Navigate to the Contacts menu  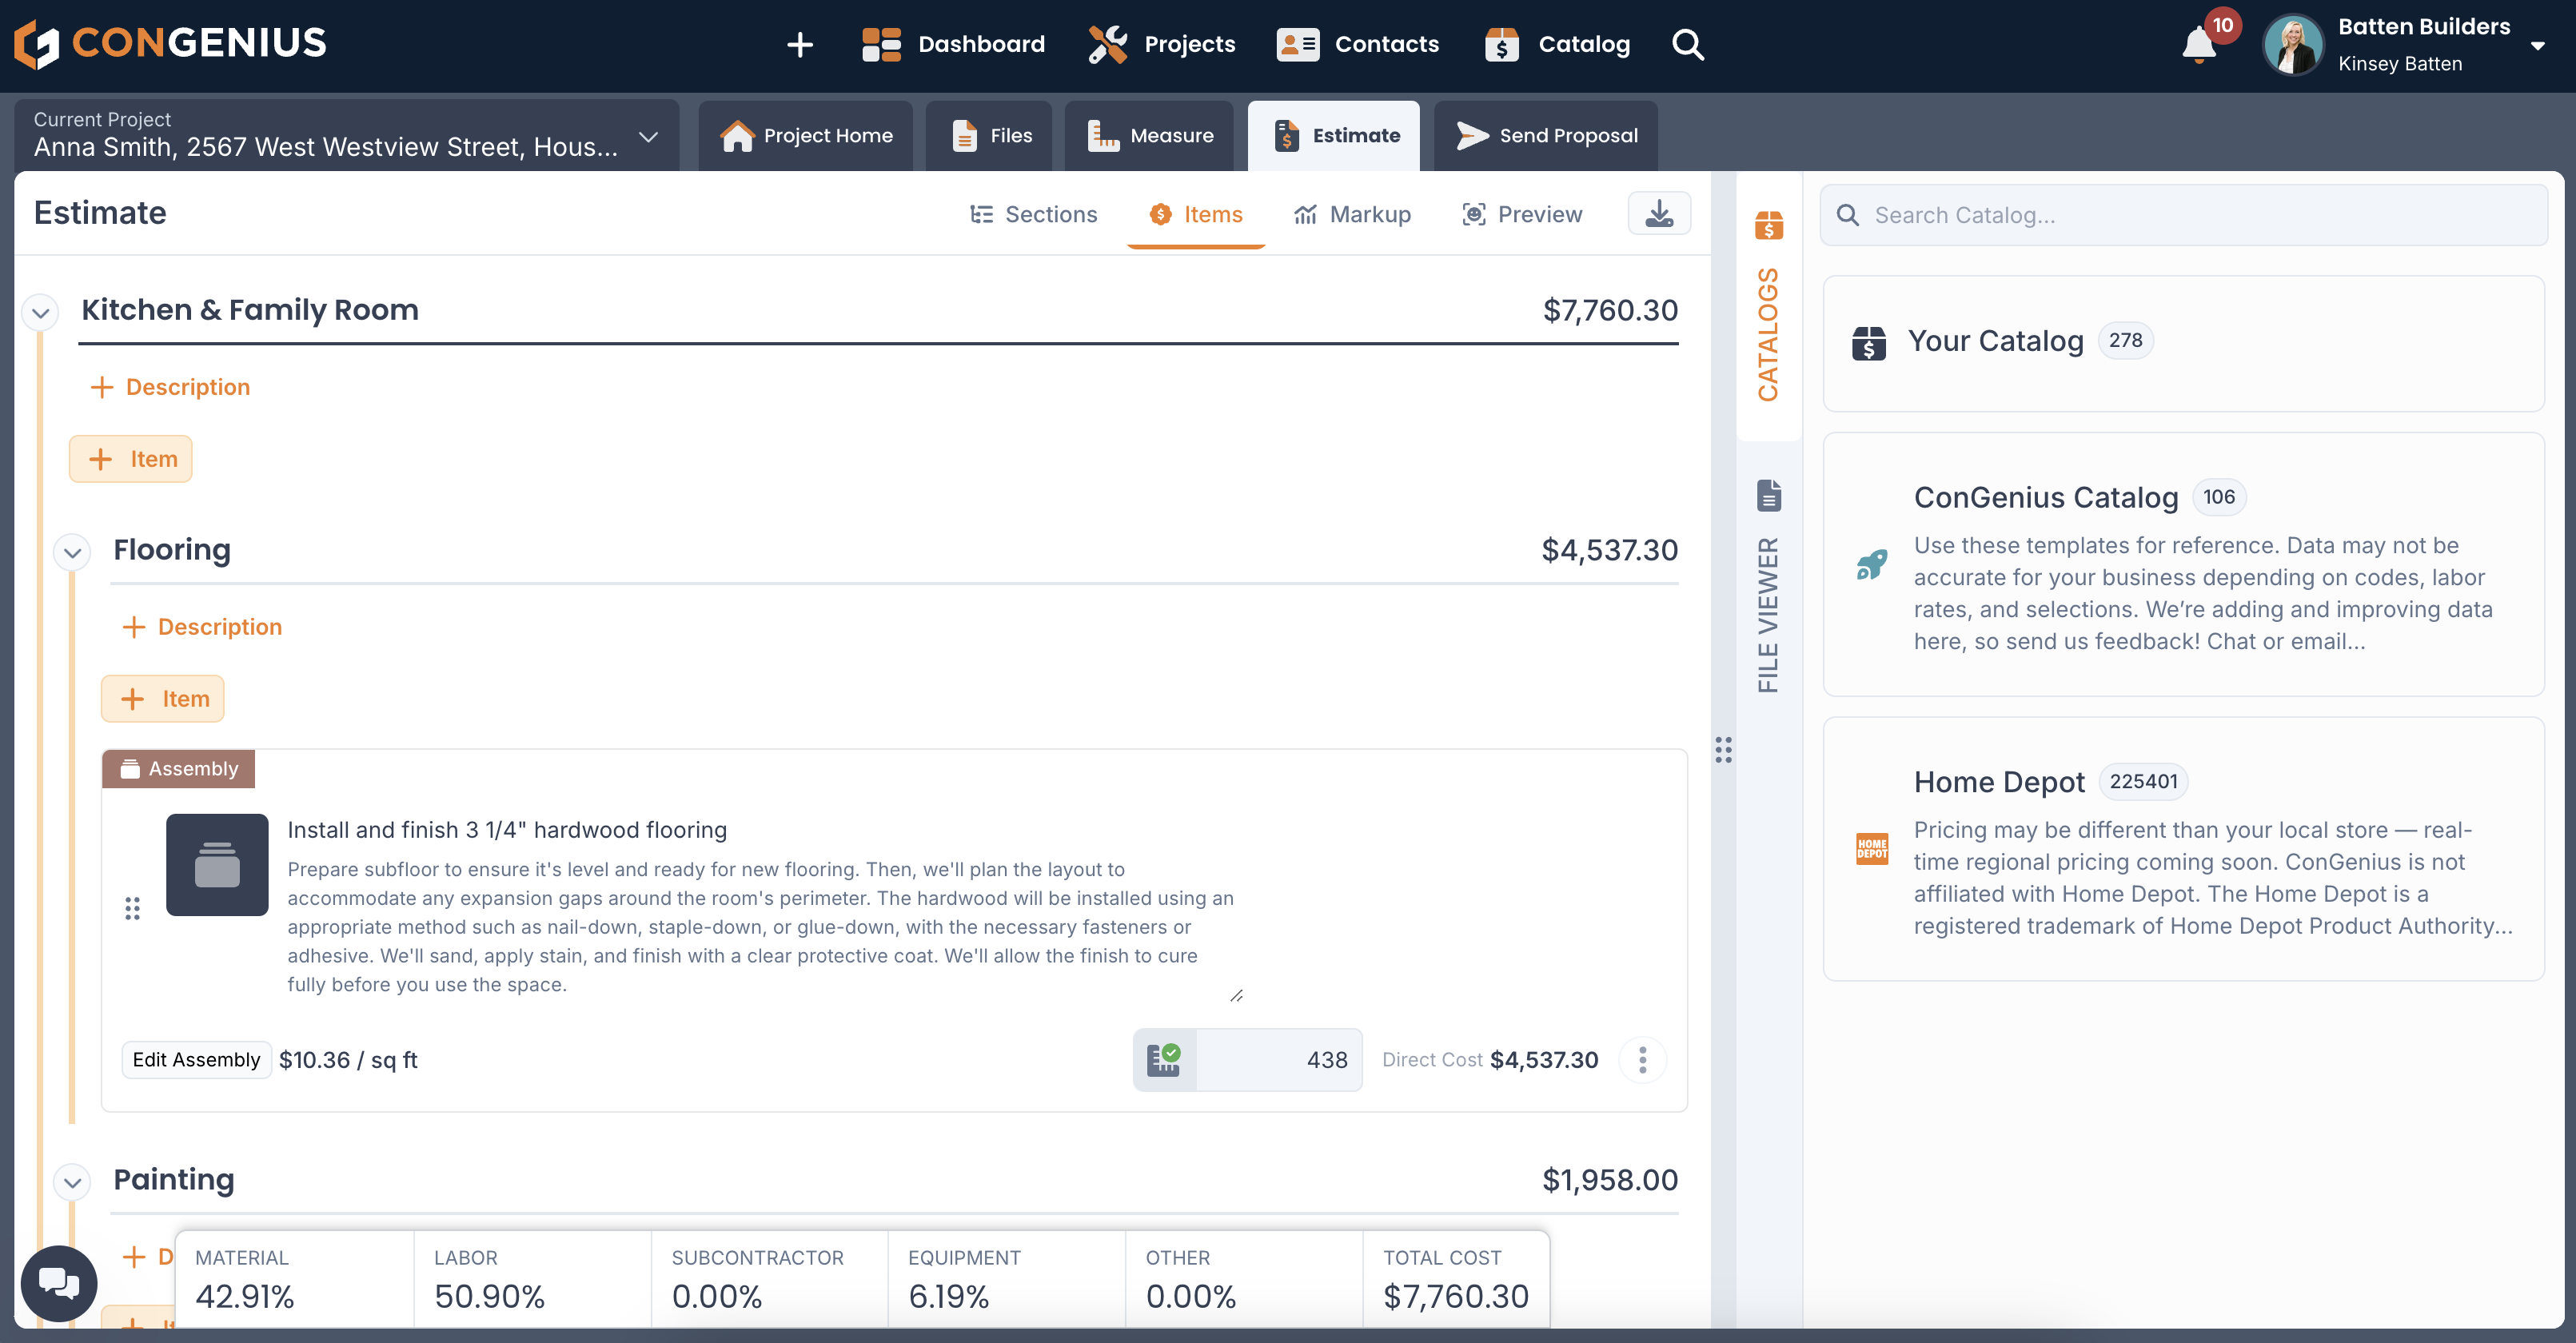coord(1358,44)
